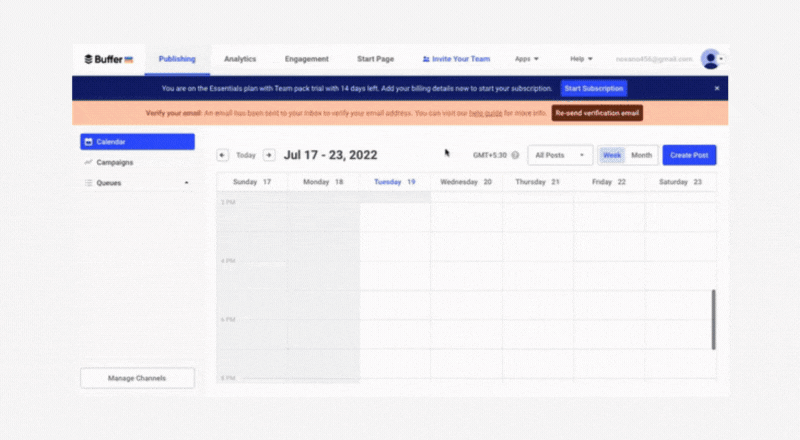Viewport: 800px width, 440px height.
Task: Click the Calendar icon in sidebar
Action: tap(88, 142)
